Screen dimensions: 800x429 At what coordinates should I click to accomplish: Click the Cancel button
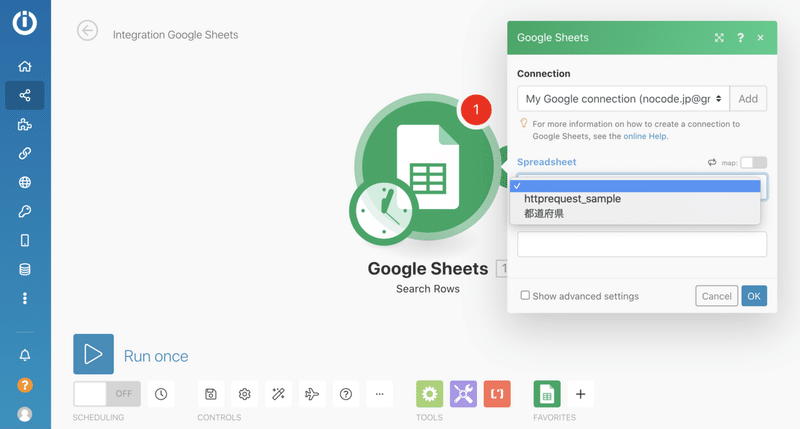(716, 296)
